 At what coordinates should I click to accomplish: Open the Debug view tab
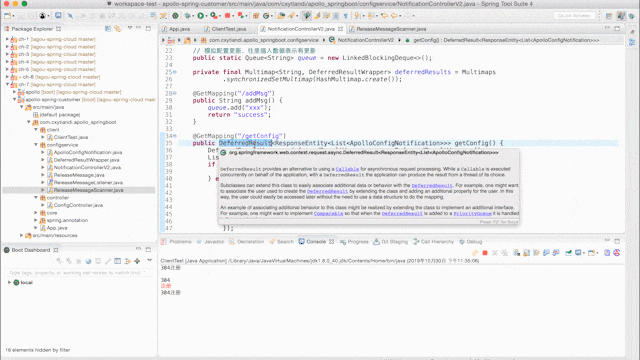471,242
